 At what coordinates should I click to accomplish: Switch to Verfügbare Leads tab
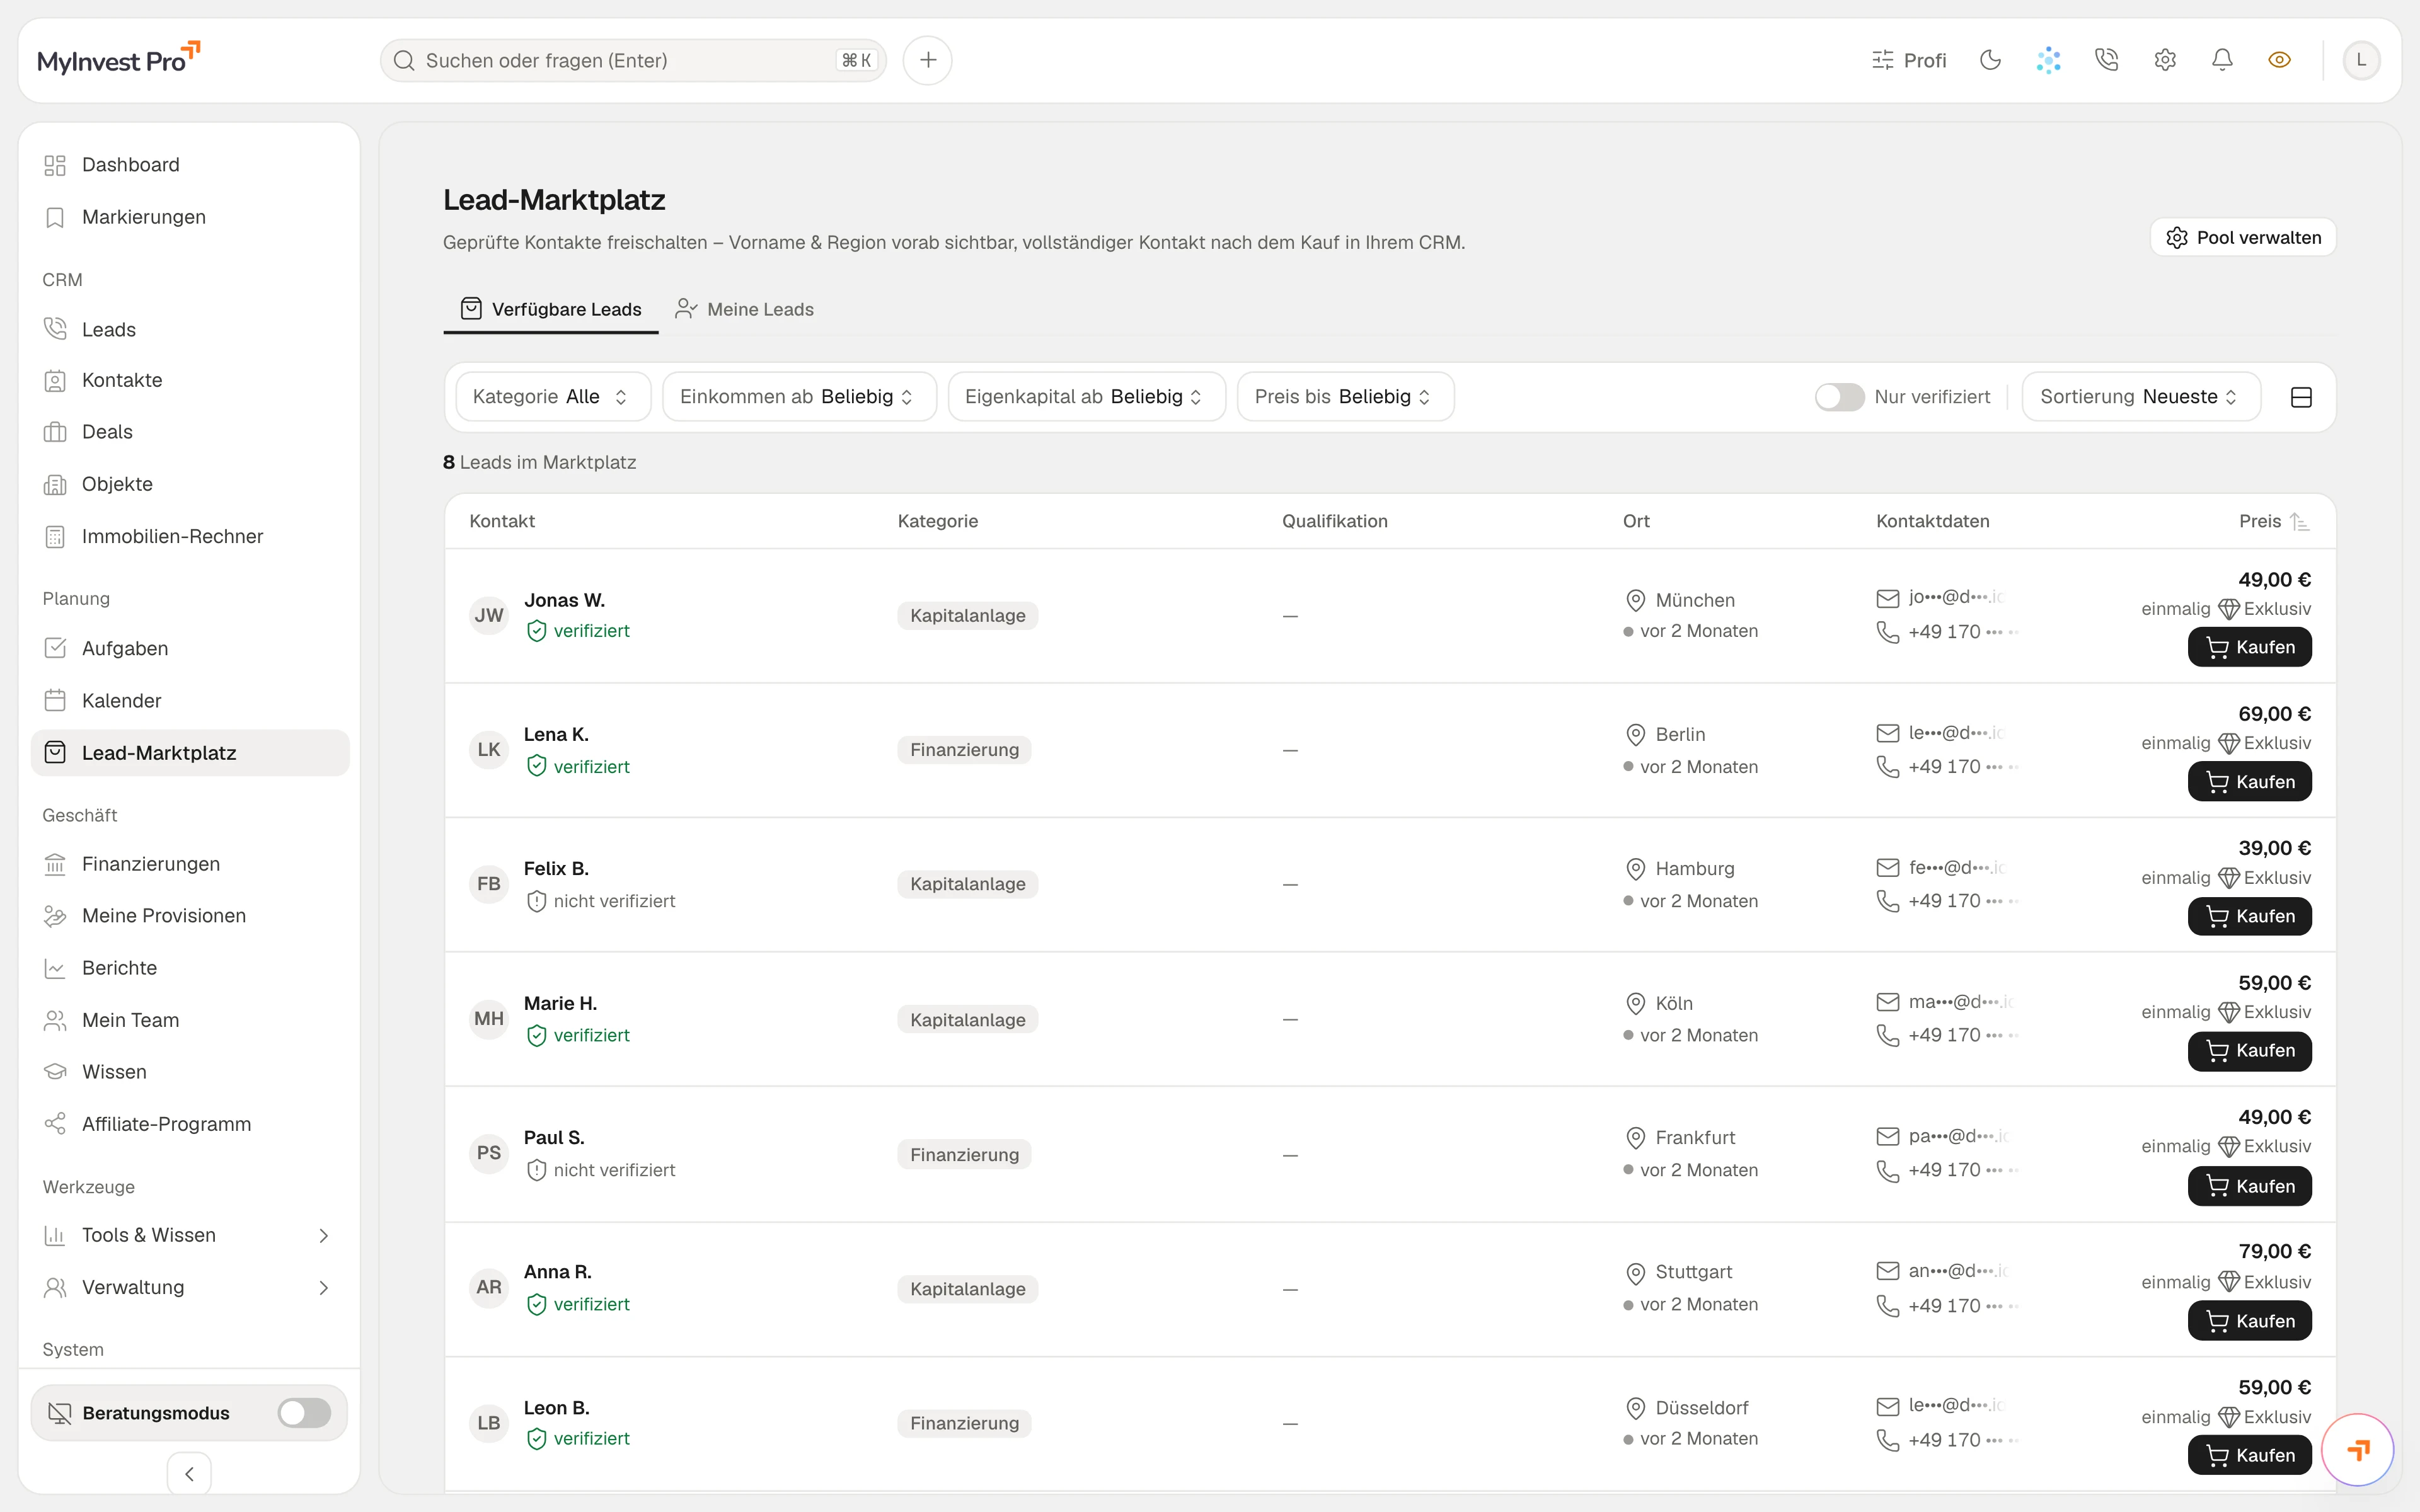click(x=551, y=309)
